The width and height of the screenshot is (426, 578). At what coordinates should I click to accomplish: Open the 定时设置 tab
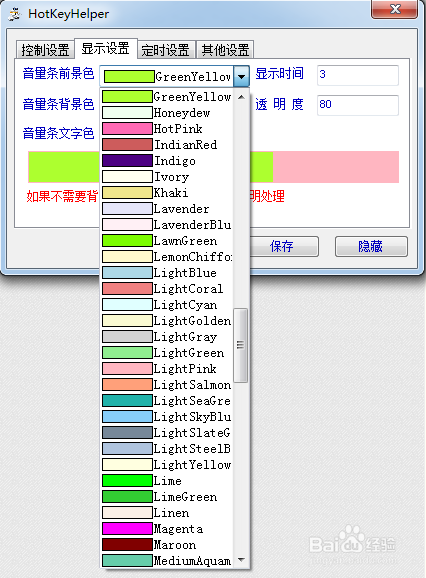click(166, 50)
